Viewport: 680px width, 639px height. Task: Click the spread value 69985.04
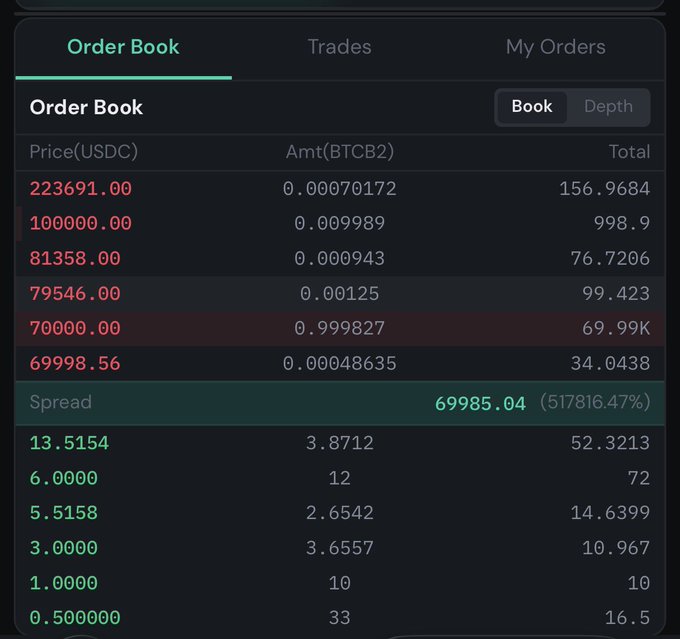480,404
